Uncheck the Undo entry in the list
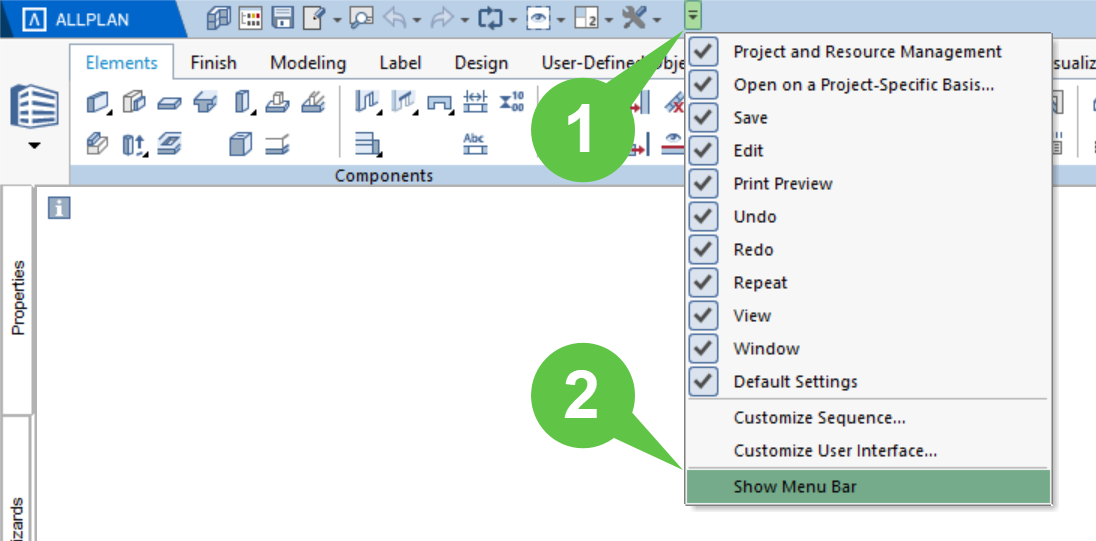Viewport: 1096px width, 541px height. click(x=703, y=217)
